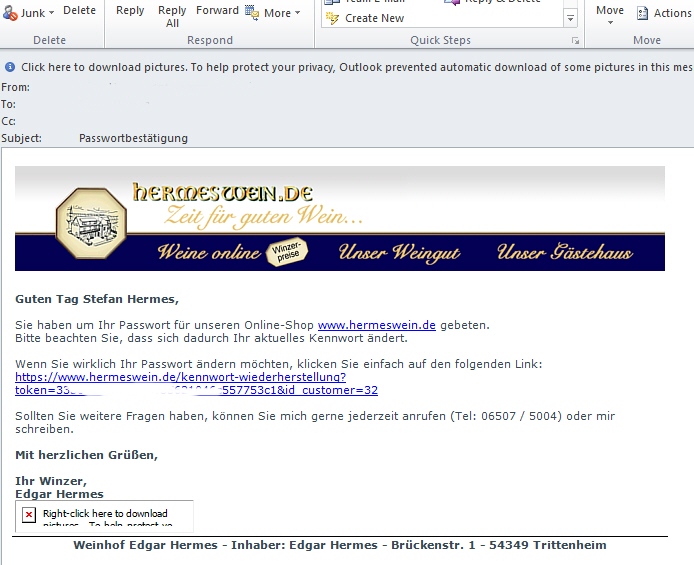Click the Right-click here to download placeholder
This screenshot has height=565, width=694.
(x=104, y=516)
